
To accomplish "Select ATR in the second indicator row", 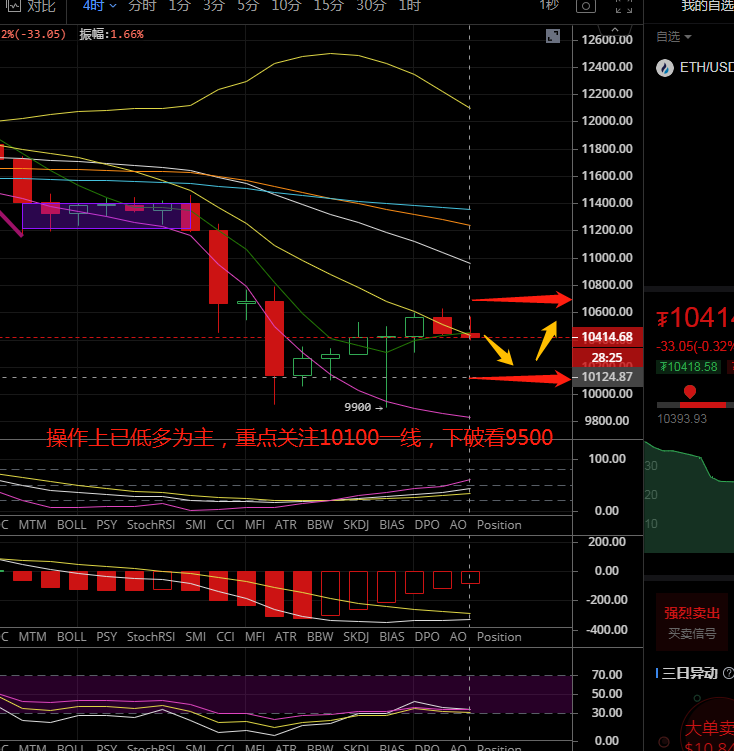I will click(x=286, y=637).
